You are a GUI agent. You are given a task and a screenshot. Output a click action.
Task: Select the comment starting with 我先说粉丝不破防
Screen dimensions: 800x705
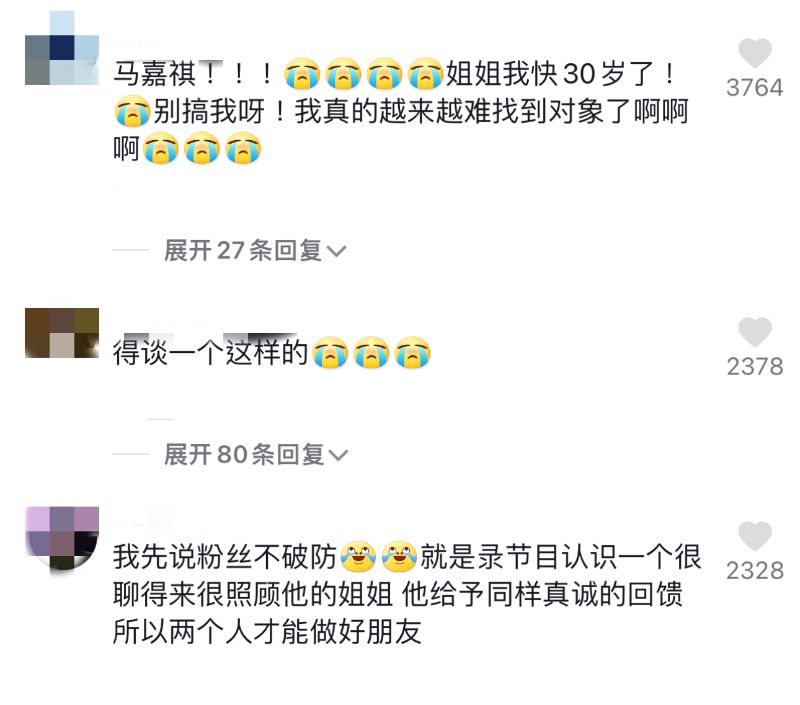point(407,594)
